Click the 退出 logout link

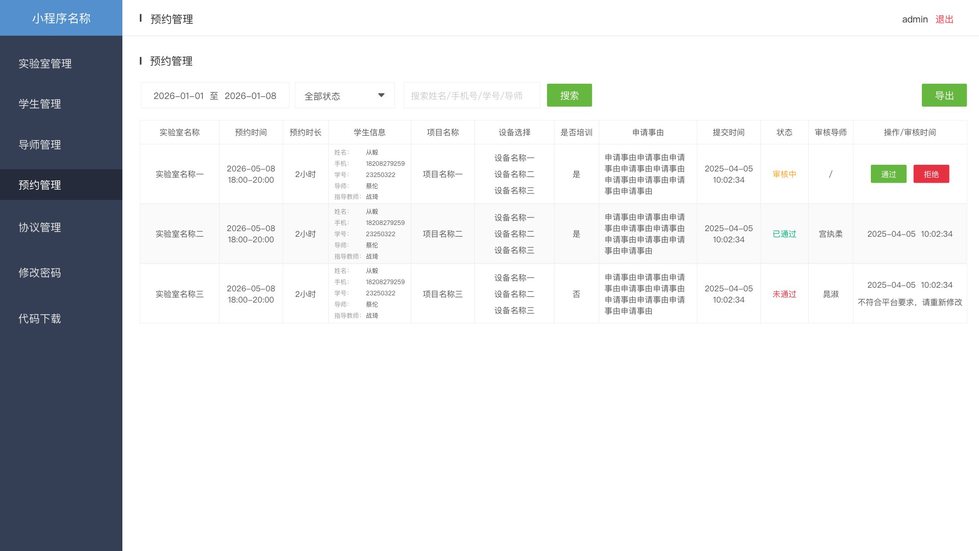(x=944, y=19)
